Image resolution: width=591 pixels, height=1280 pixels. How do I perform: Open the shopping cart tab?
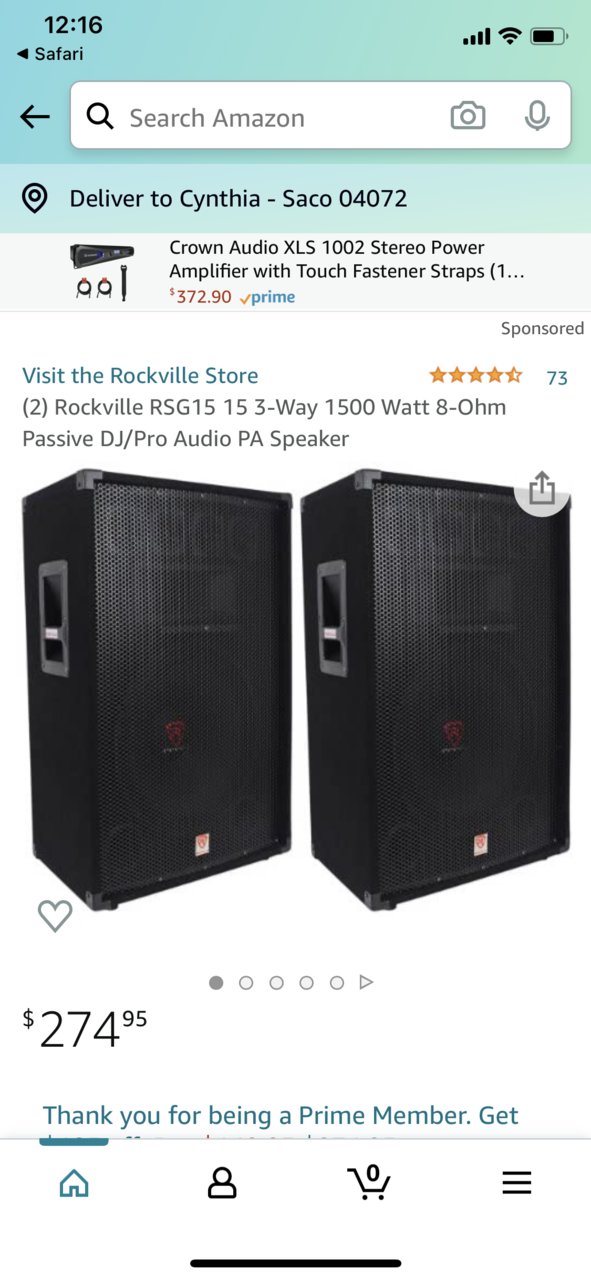(x=369, y=1182)
